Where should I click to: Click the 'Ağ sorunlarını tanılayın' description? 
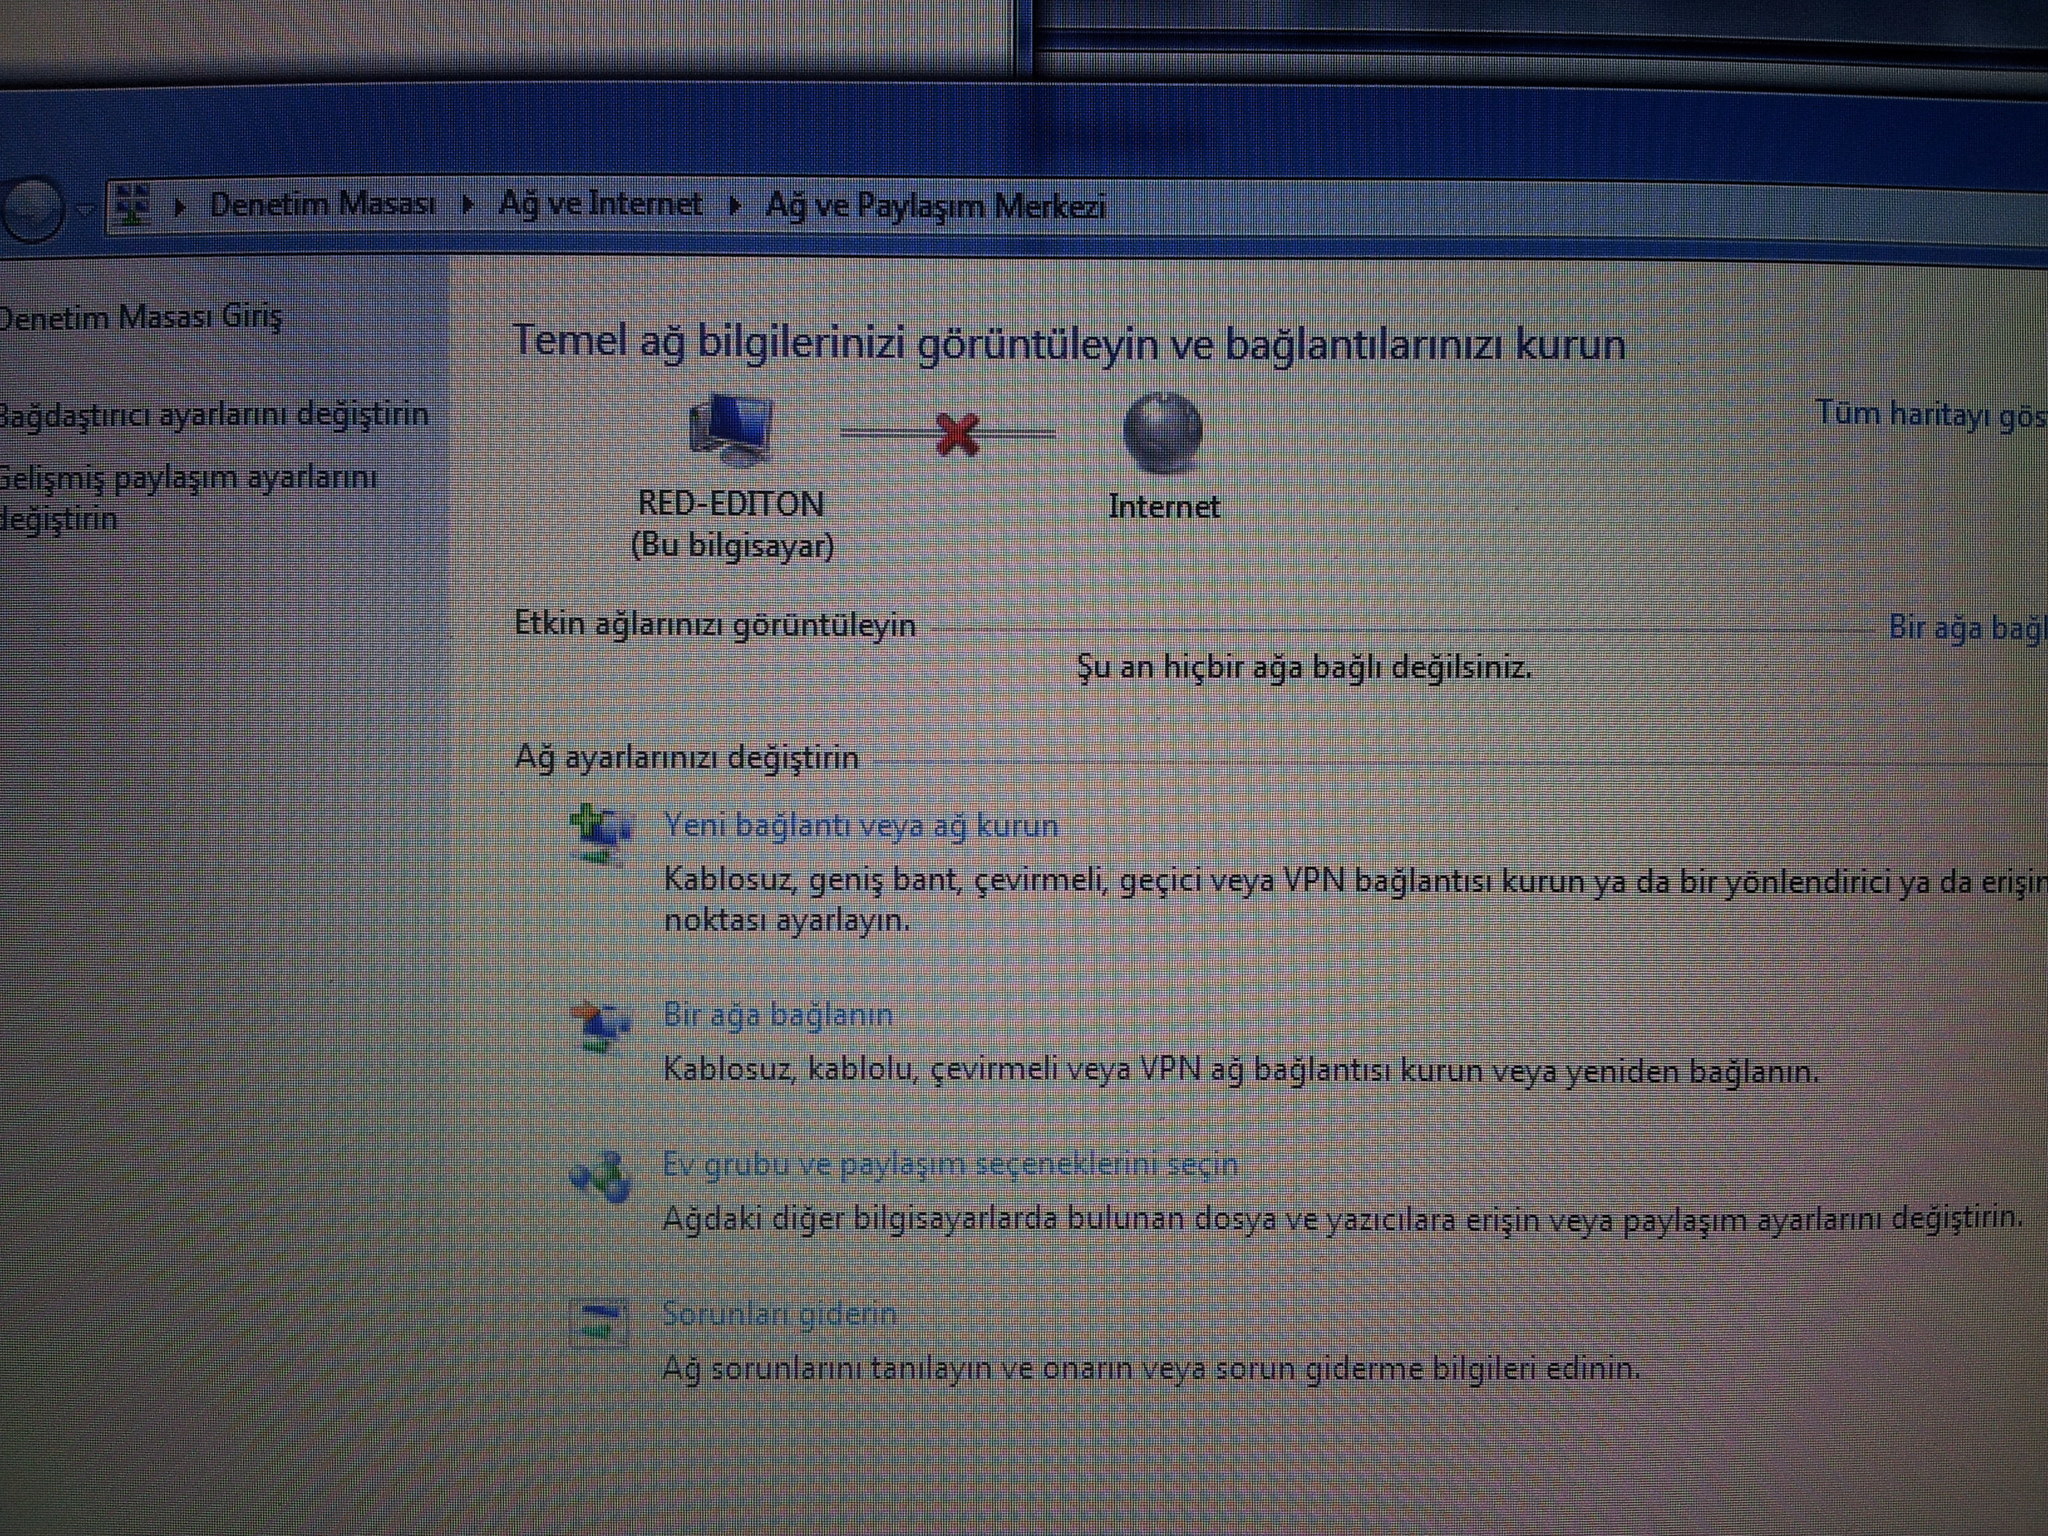1151,1368
